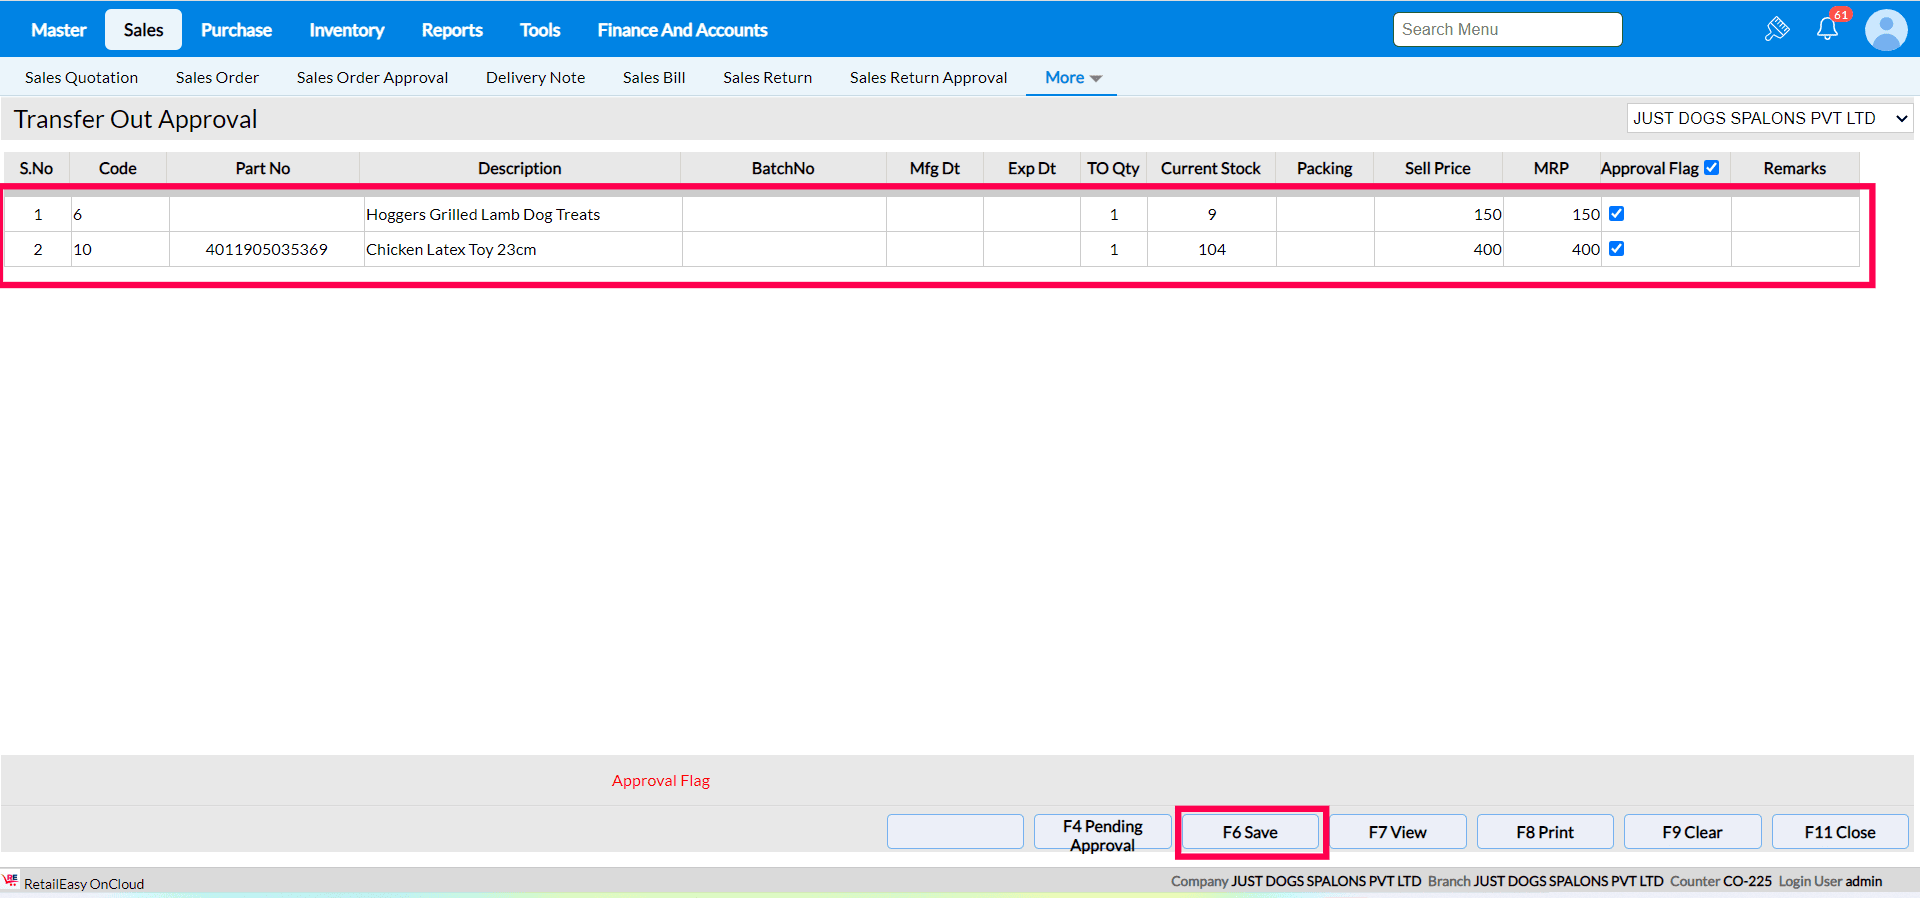Switch to Sales Return Approval tab

click(928, 78)
